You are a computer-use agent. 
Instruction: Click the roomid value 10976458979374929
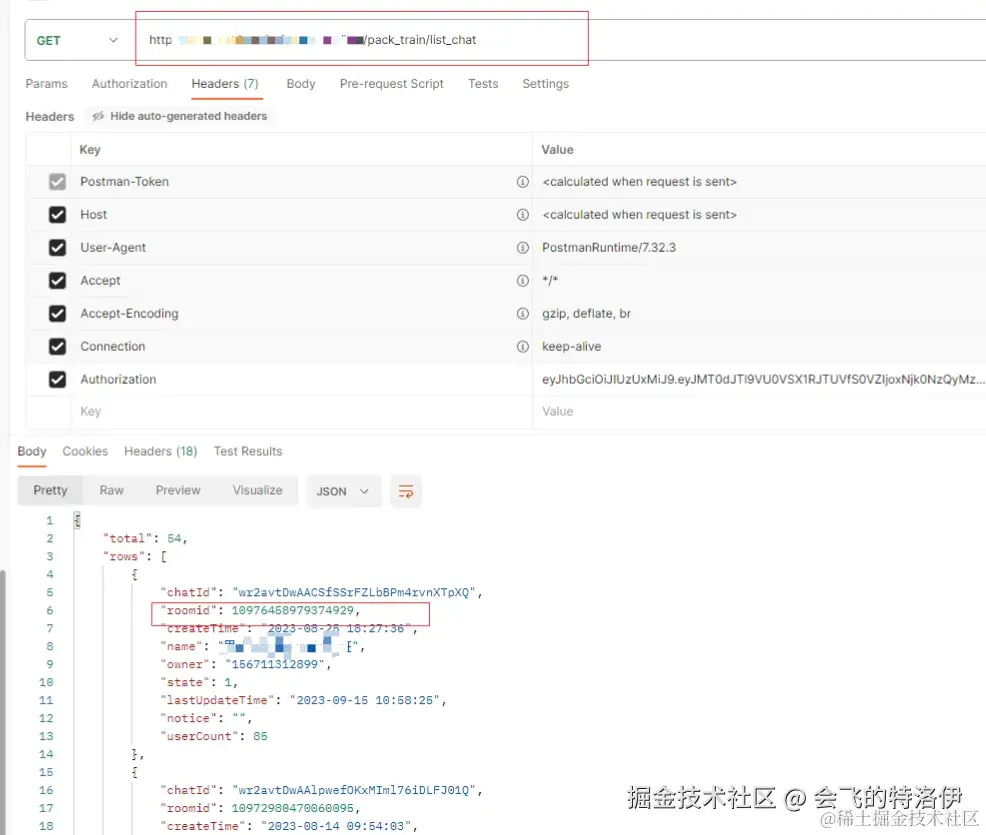[x=292, y=611]
